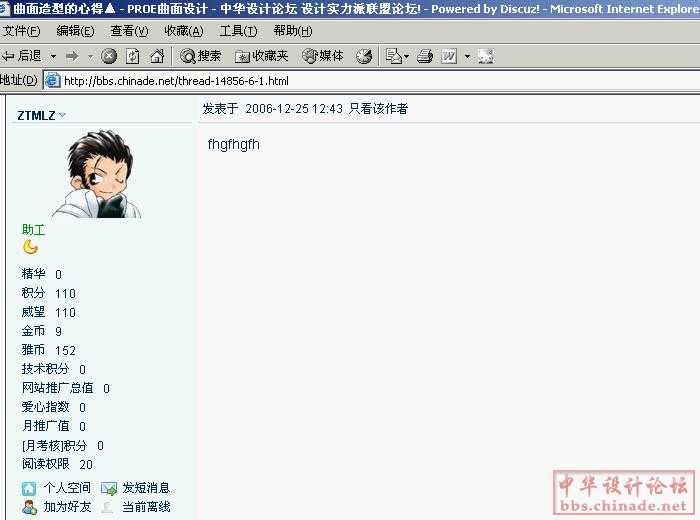Click the Stop loading icon in toolbar

point(109,56)
